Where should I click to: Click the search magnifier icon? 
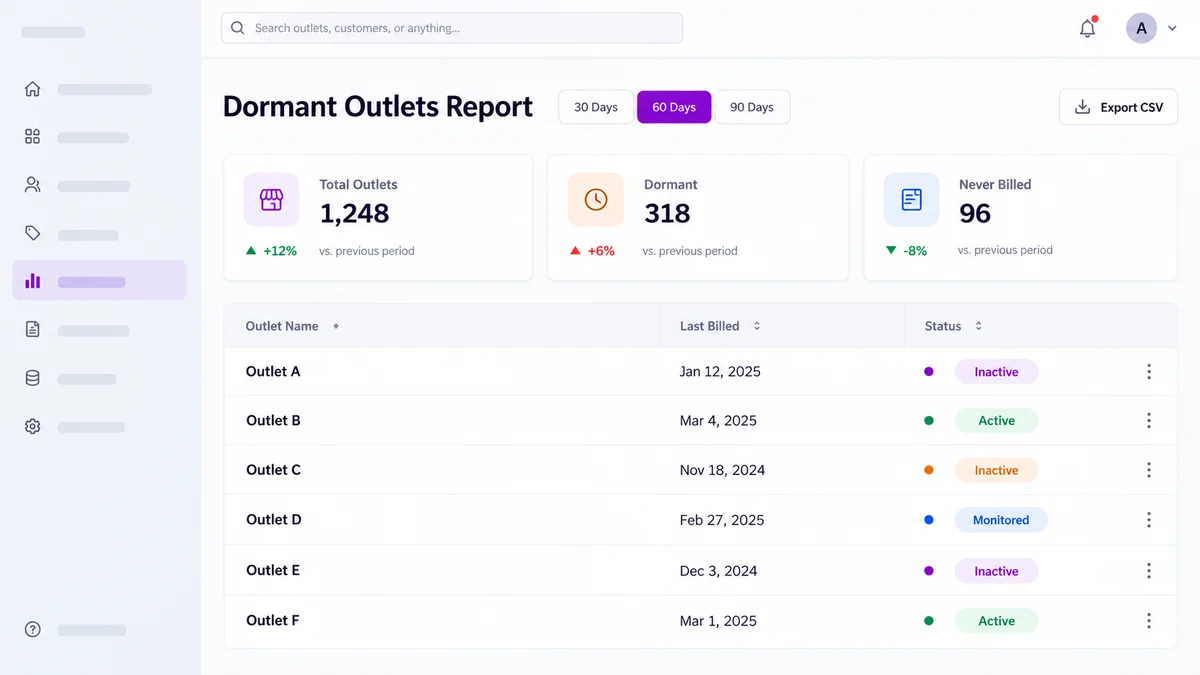[238, 28]
